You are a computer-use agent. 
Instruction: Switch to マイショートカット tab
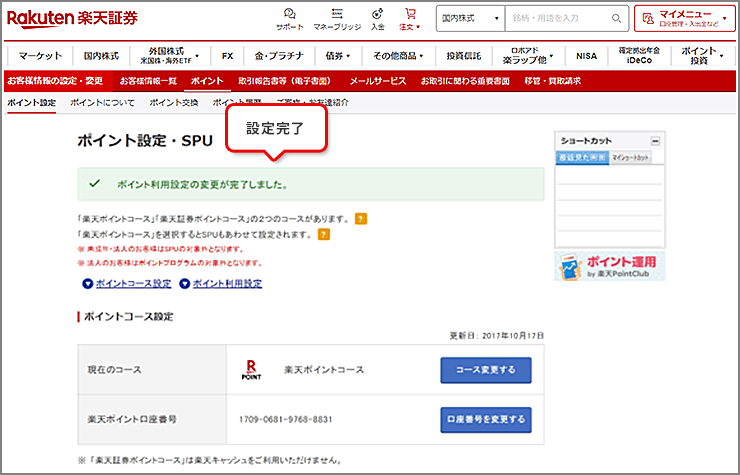click(630, 157)
